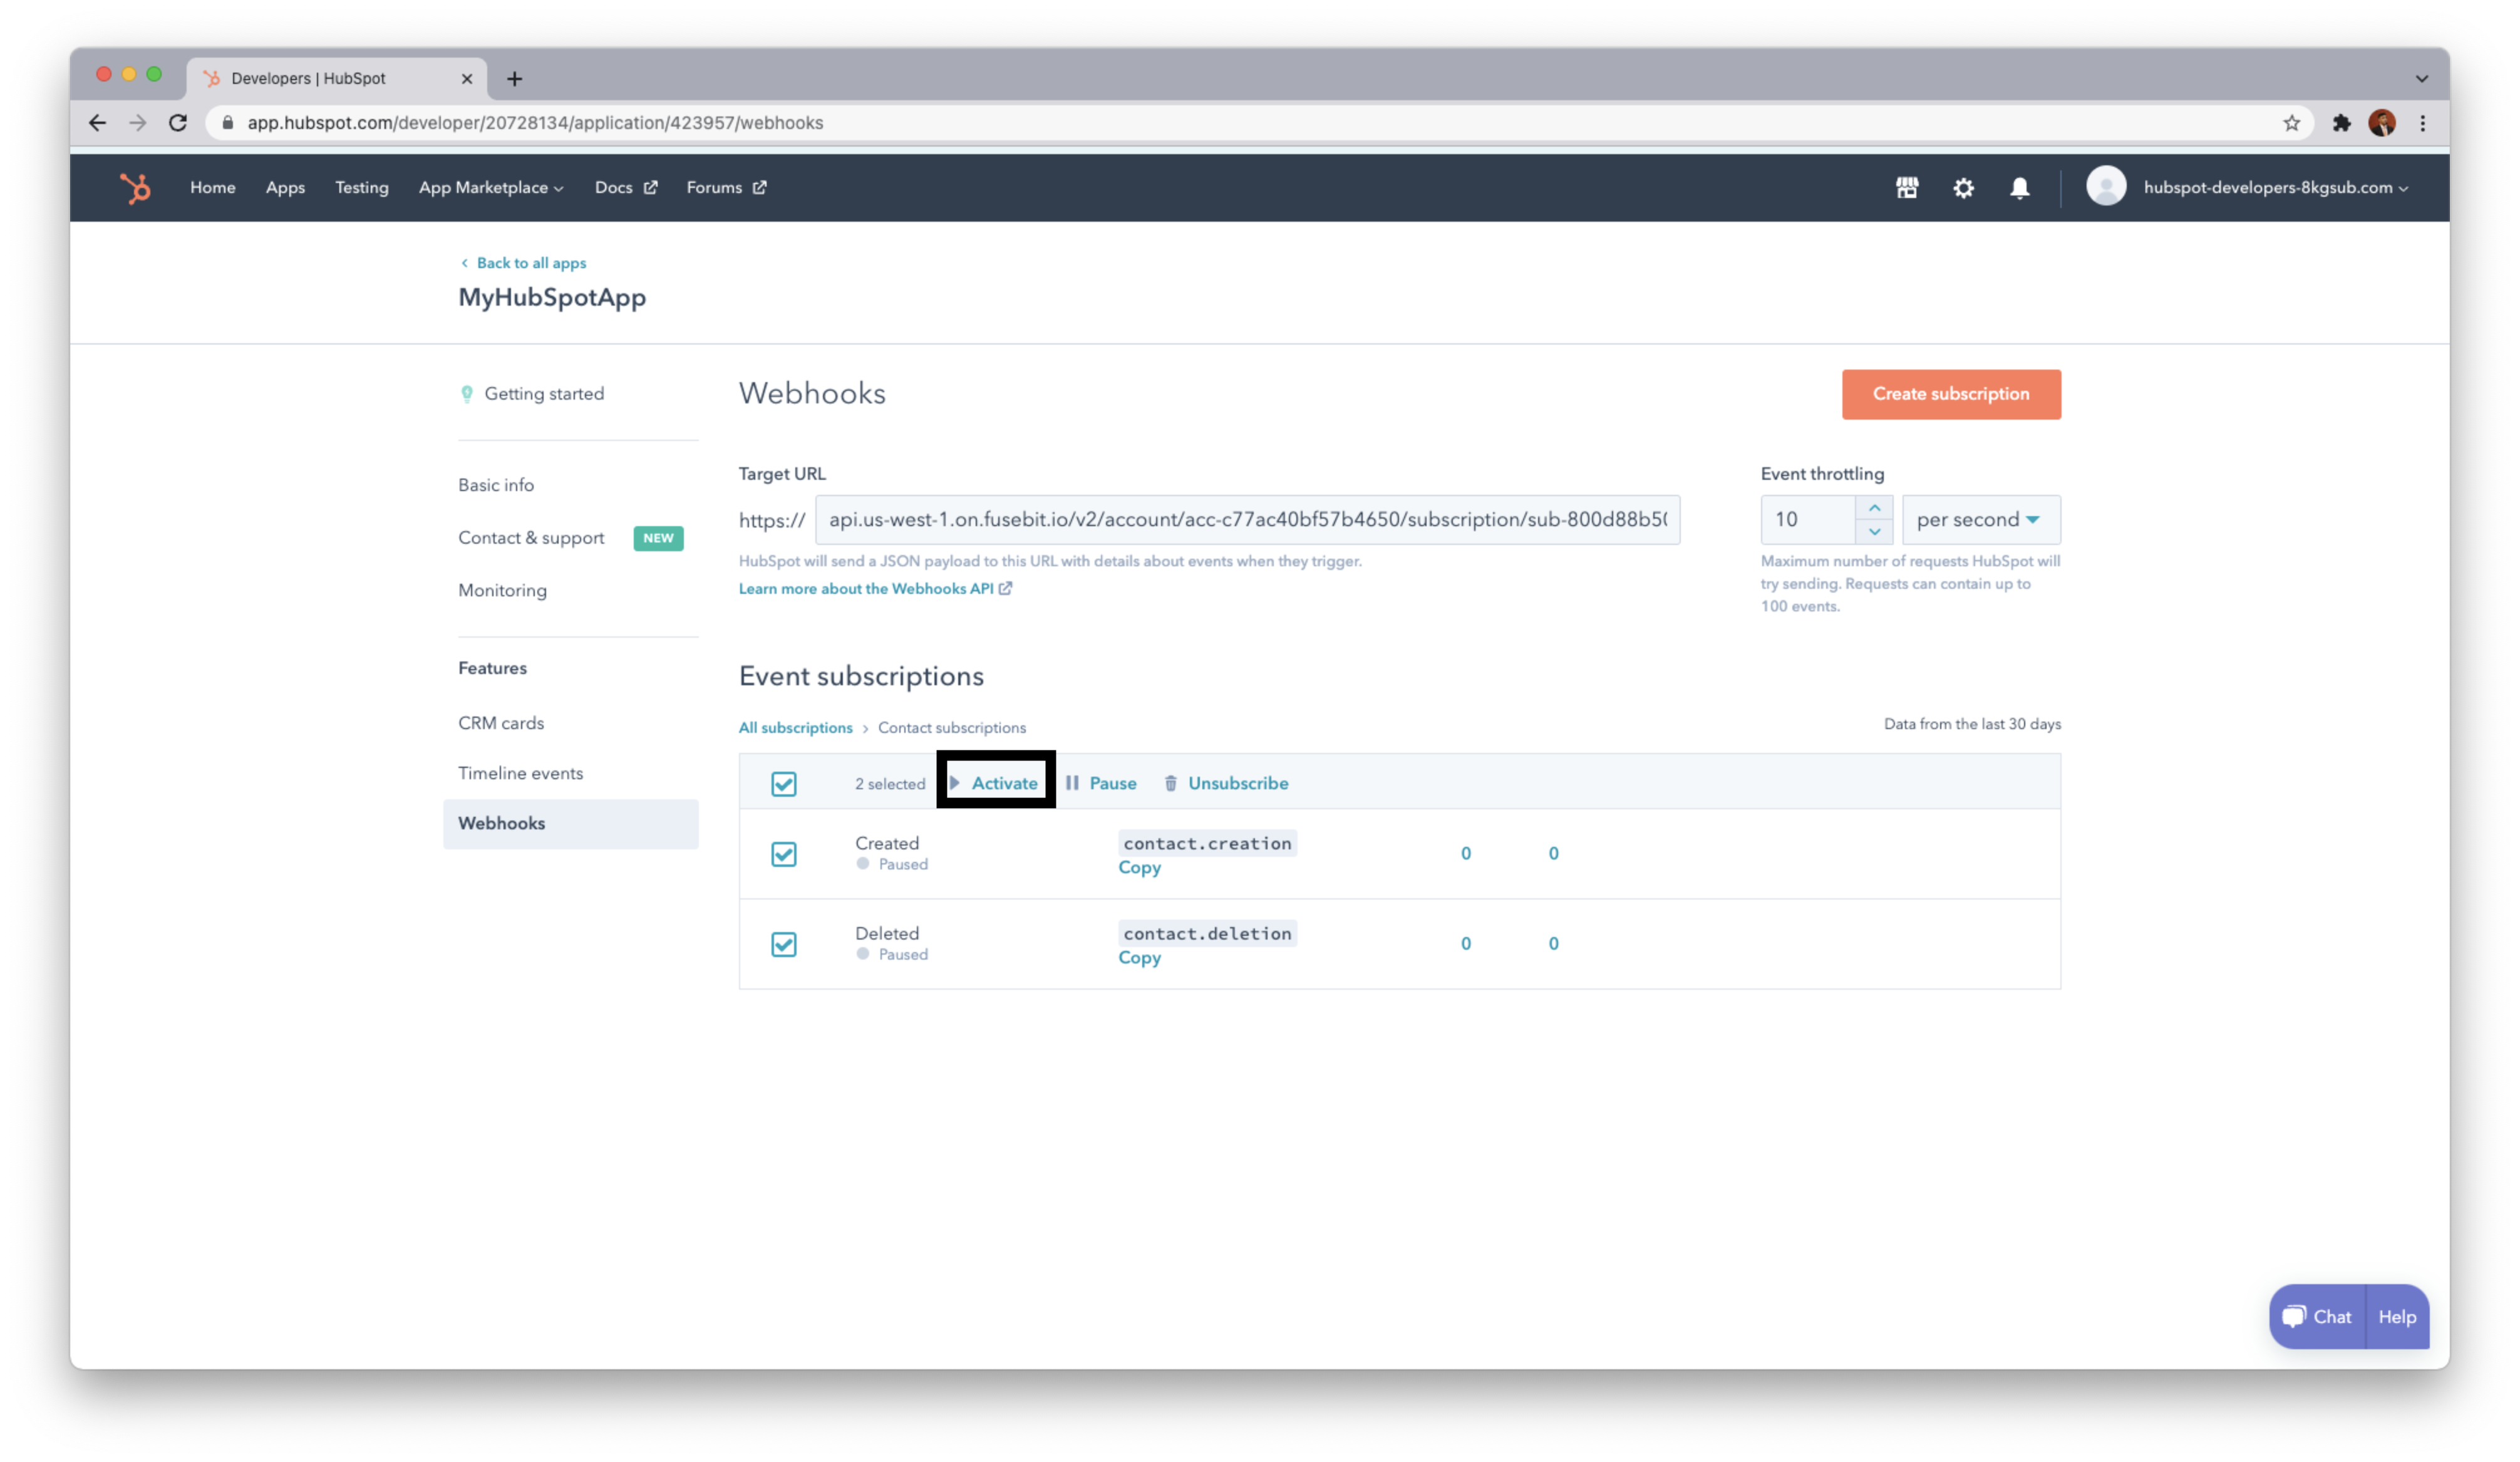Open the per second throttling dropdown
The width and height of the screenshot is (2520, 1462).
pos(1979,520)
